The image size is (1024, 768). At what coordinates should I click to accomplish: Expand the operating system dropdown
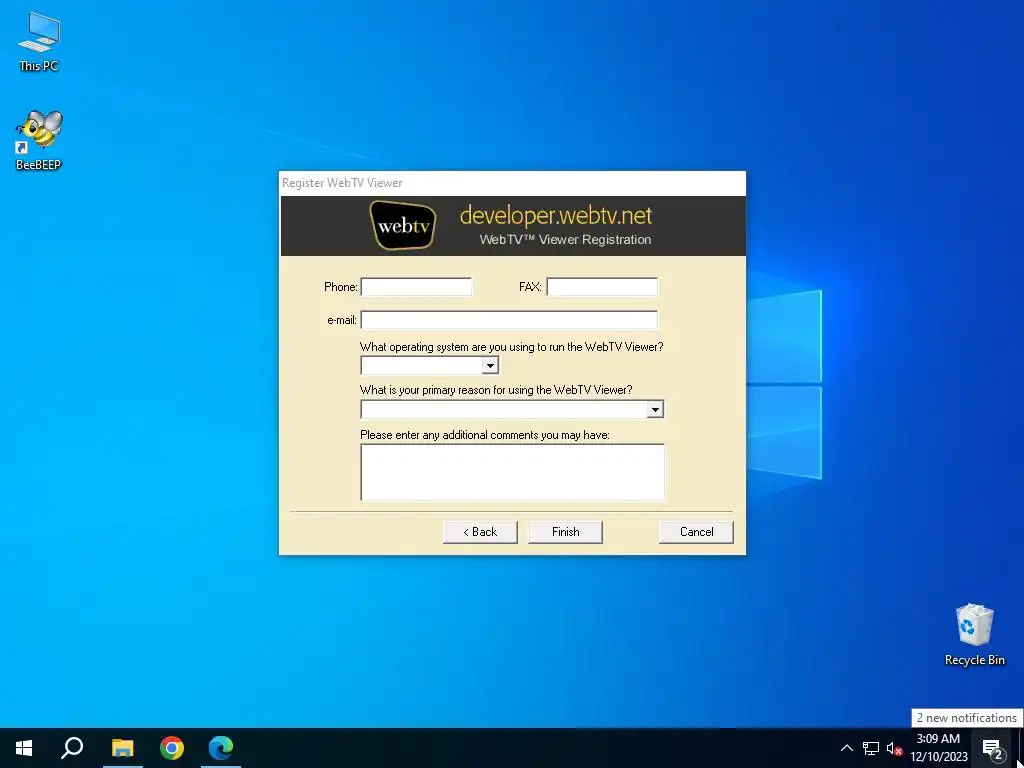(490, 366)
